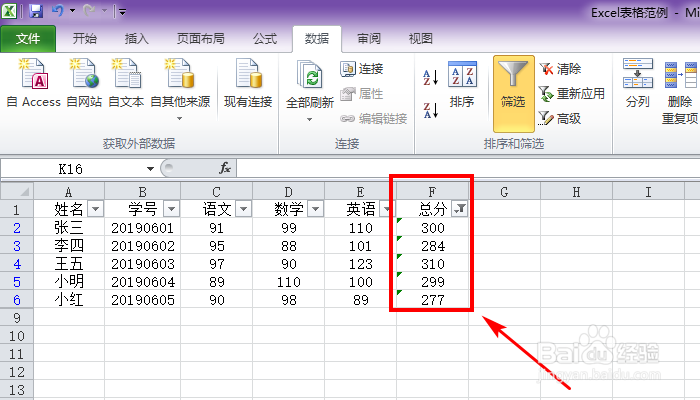Select the cell containing 小红
Image resolution: width=700 pixels, height=400 pixels.
click(69, 300)
